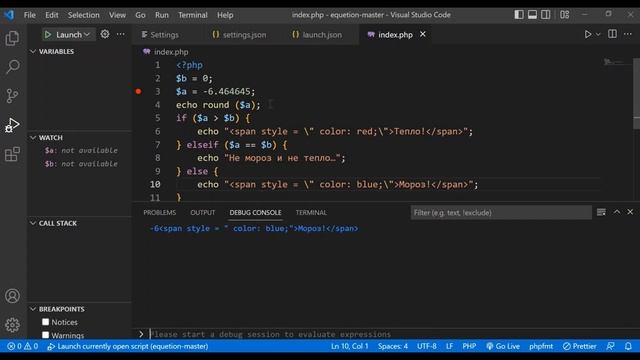Open the Launch configuration dropdown
The height and width of the screenshot is (360, 640).
click(73, 35)
